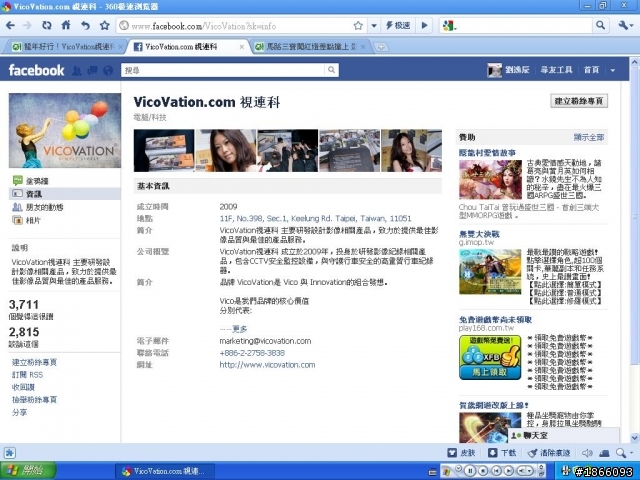Open g.imop.tw sponsored ad title
Viewport: 640px width, 480px height.
pos(479,234)
